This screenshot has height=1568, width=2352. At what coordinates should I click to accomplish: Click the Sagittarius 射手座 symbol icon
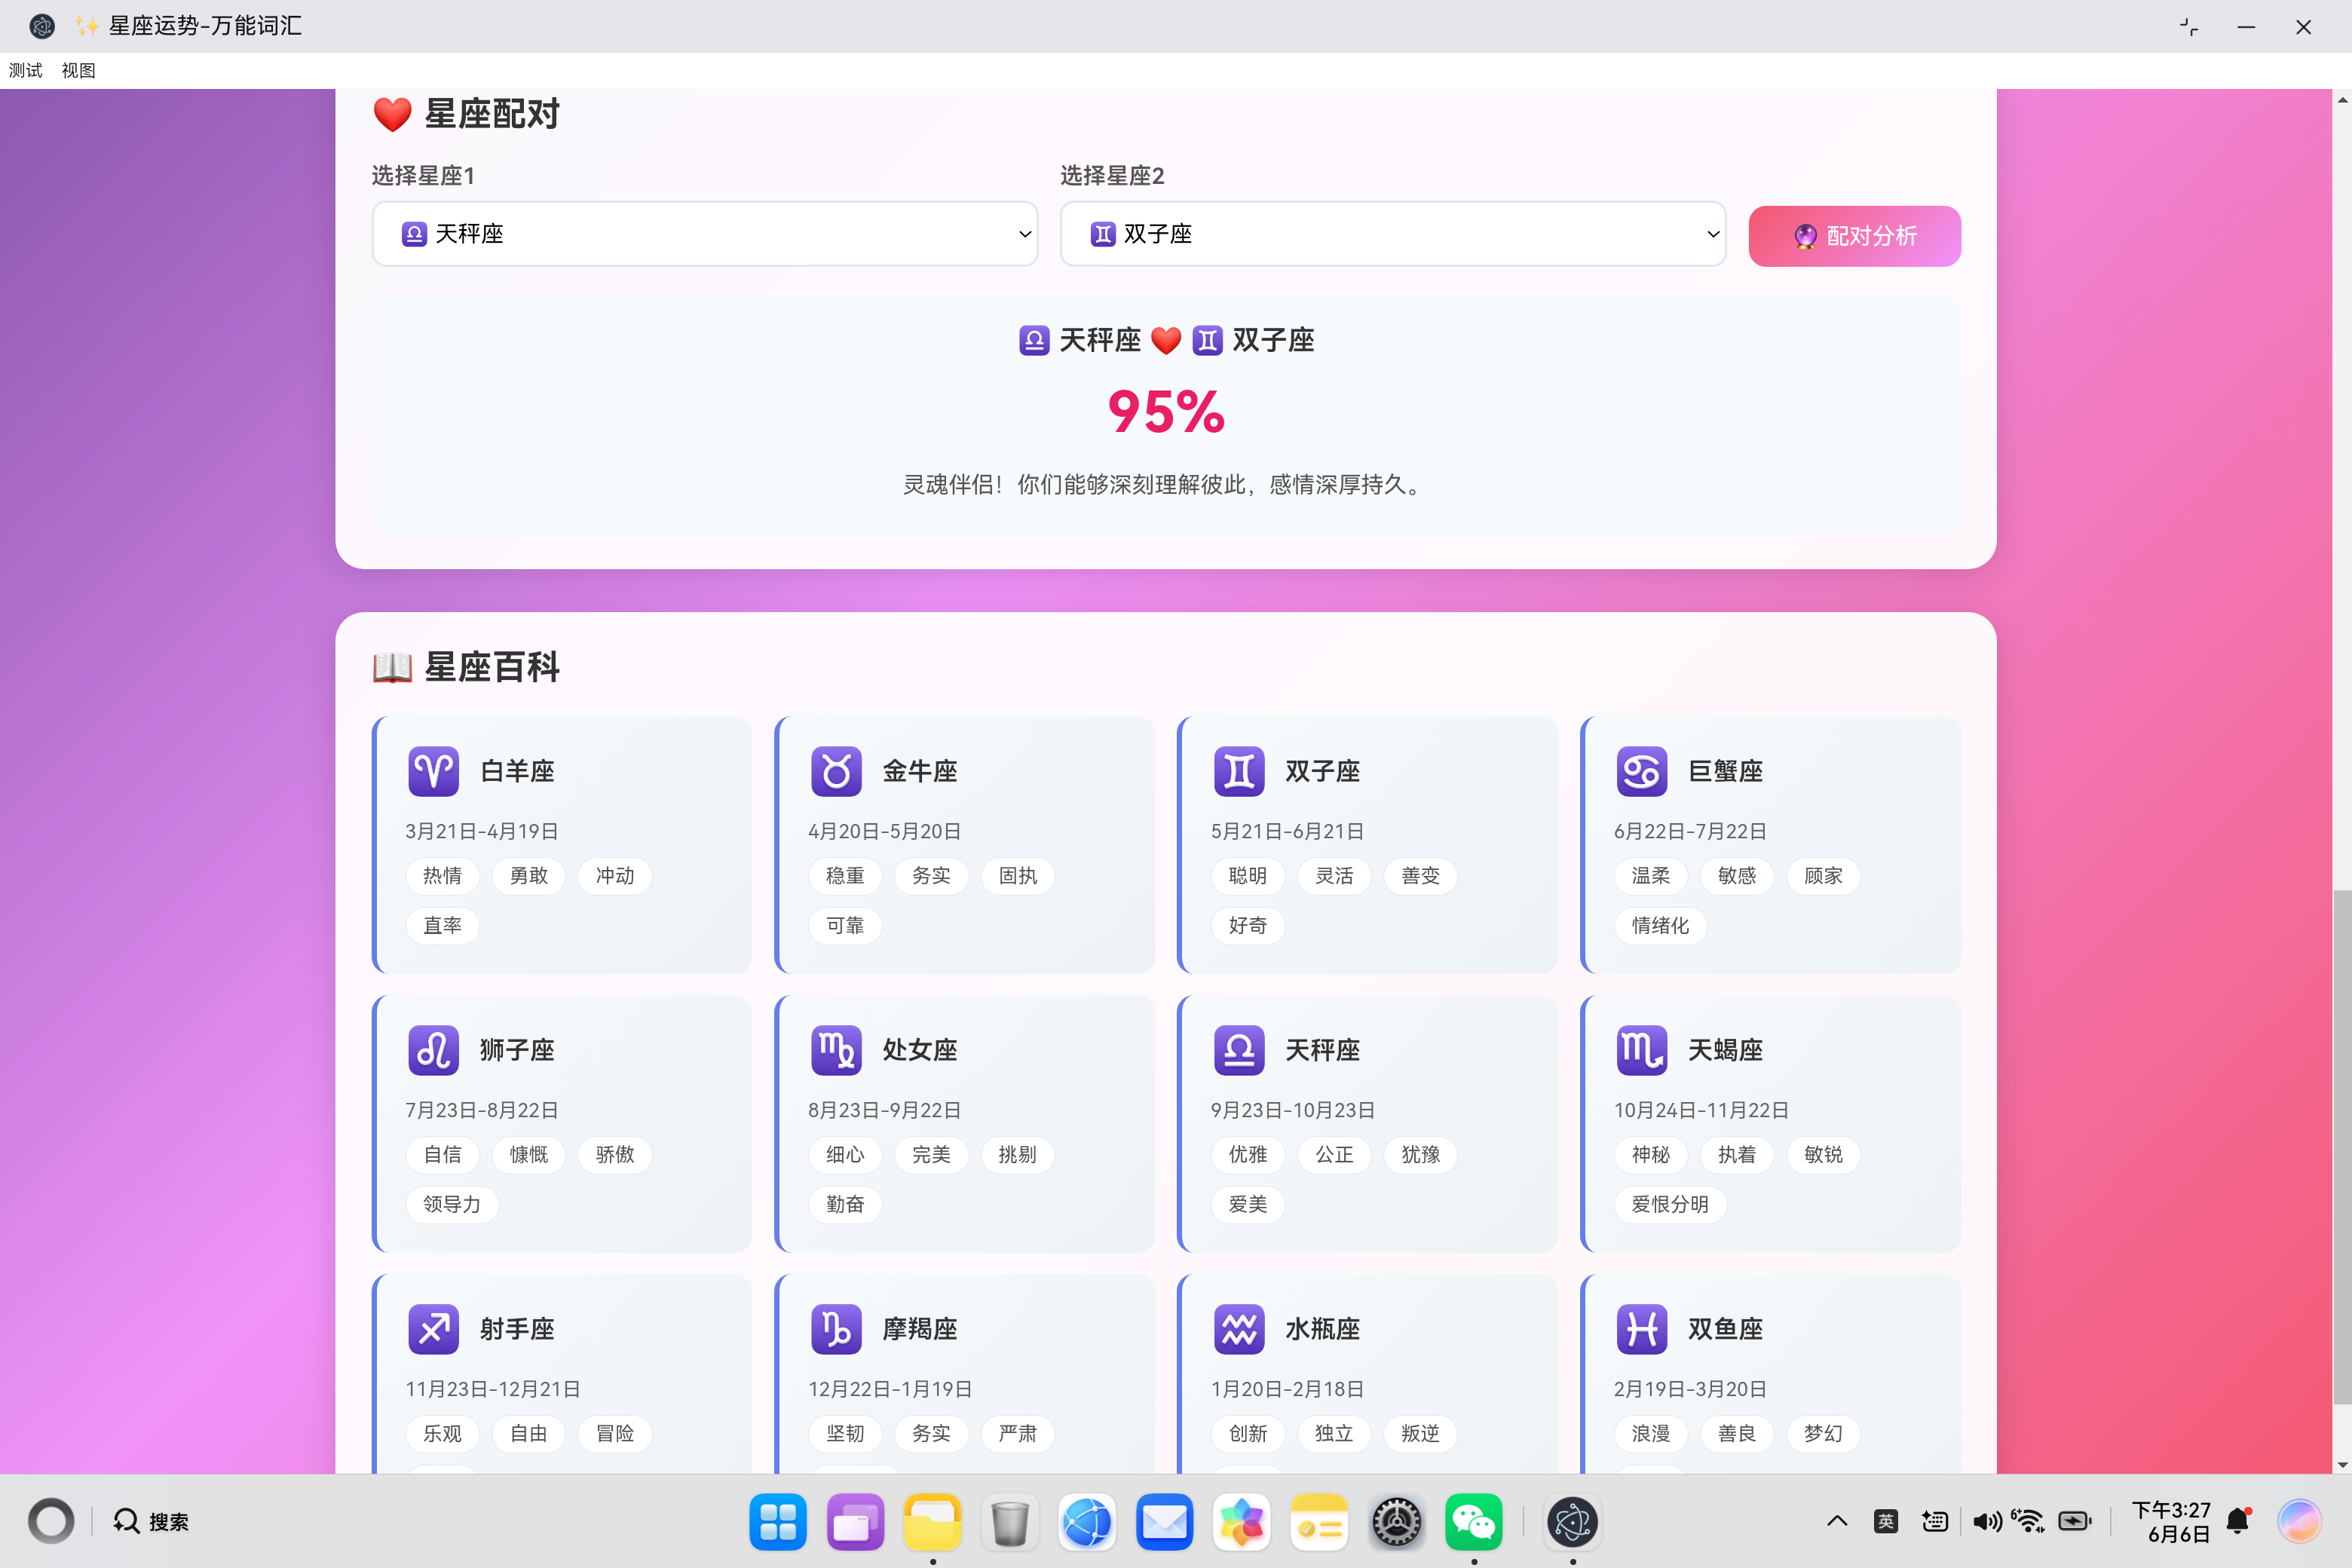[433, 1329]
